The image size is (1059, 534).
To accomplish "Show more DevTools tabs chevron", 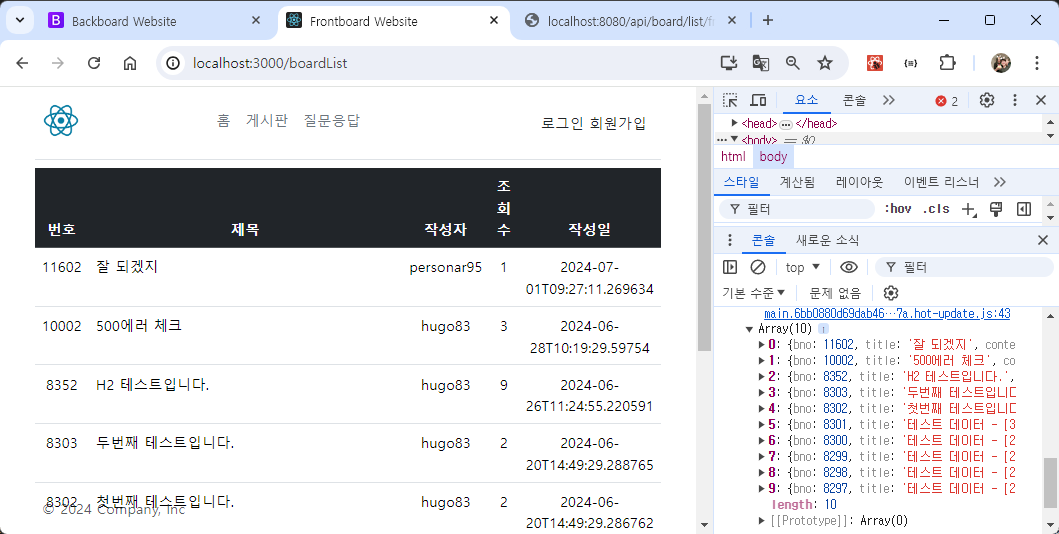I will click(889, 101).
